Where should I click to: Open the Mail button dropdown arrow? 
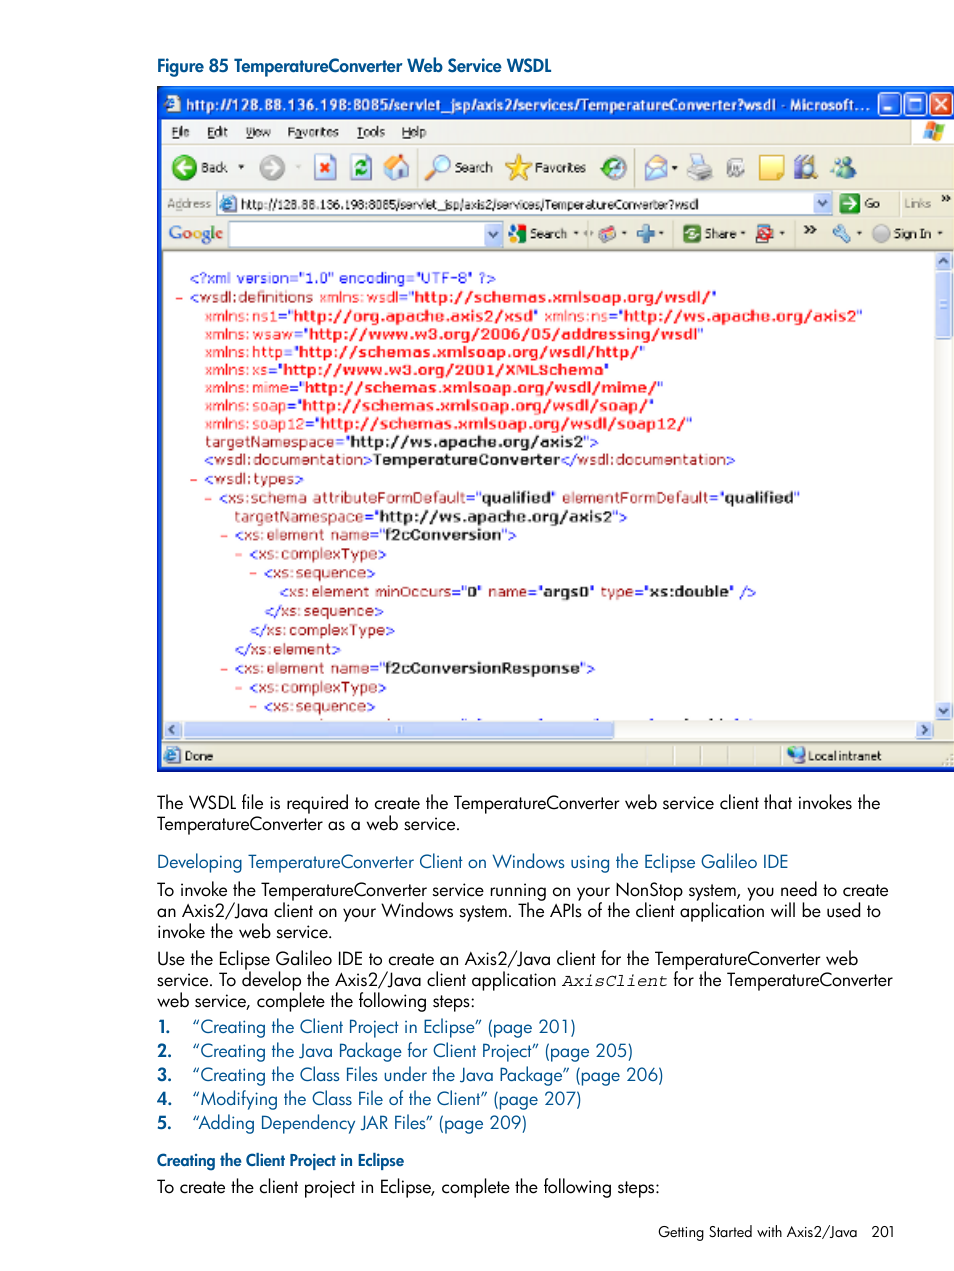click(x=675, y=168)
